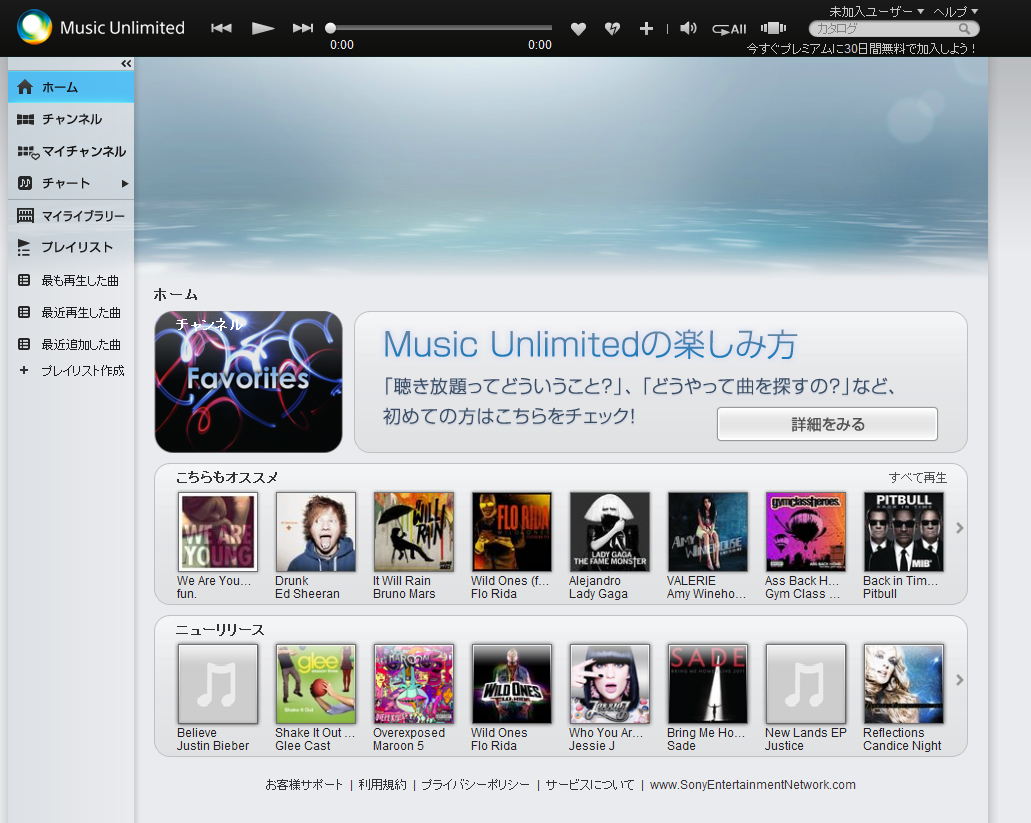Open the Alejandro Lady Gaga cover
1031x823 pixels.
click(610, 532)
